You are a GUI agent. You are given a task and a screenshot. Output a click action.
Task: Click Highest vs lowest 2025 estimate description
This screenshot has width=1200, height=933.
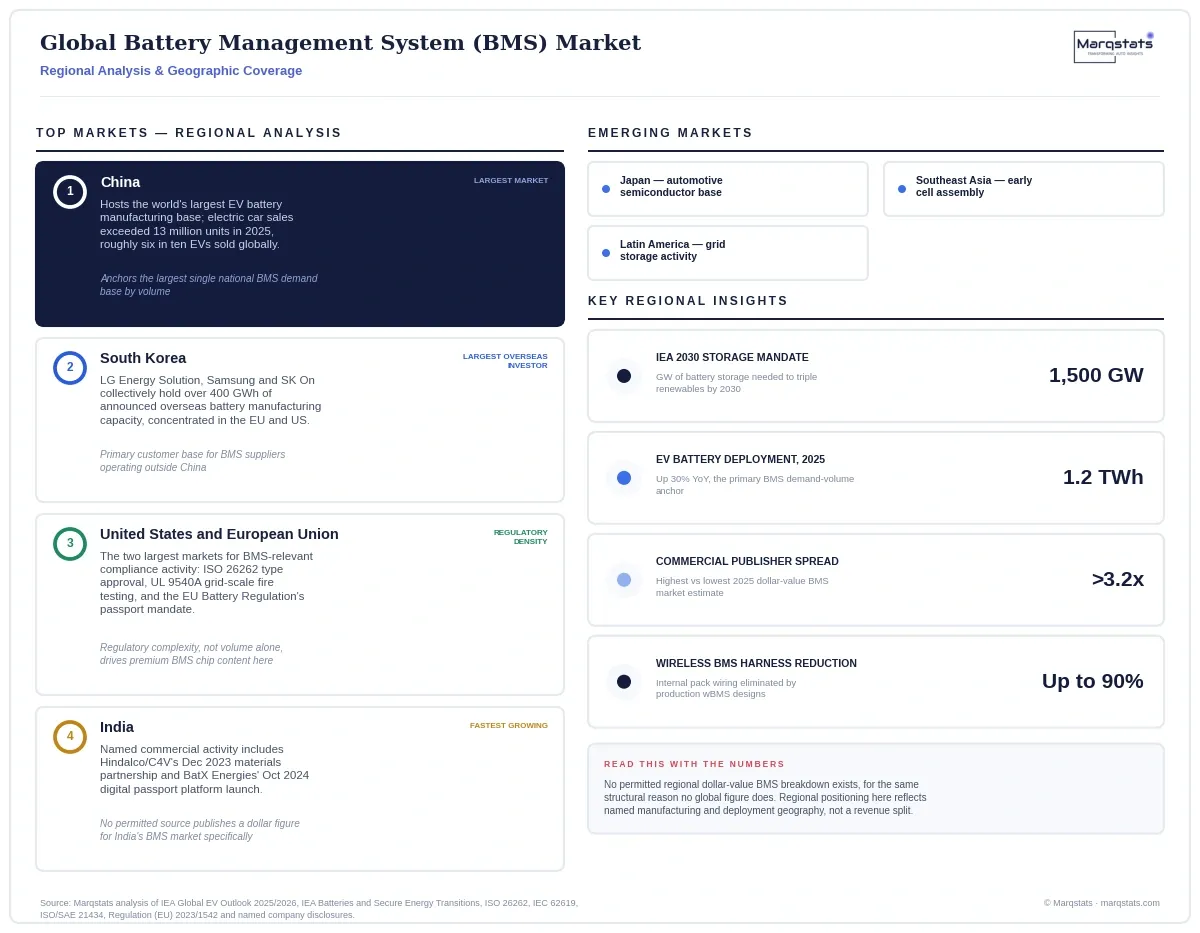[742, 586]
